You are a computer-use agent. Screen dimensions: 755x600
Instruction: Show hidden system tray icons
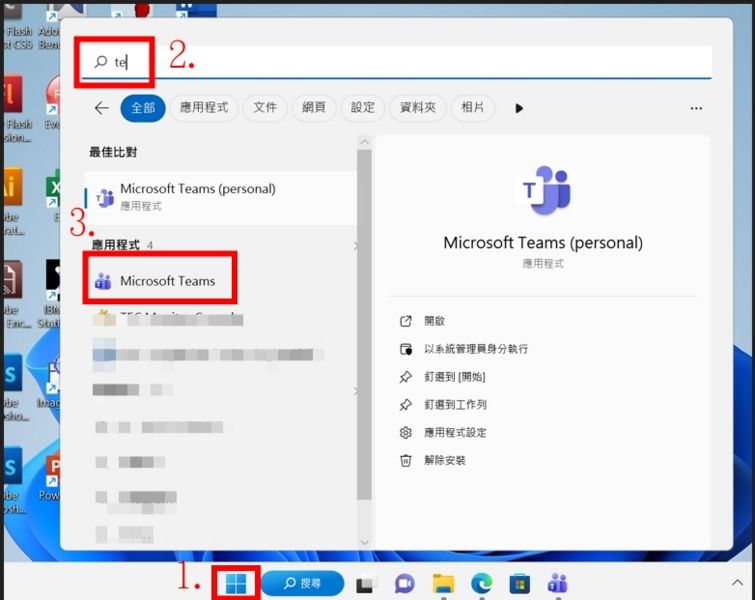pos(738,582)
